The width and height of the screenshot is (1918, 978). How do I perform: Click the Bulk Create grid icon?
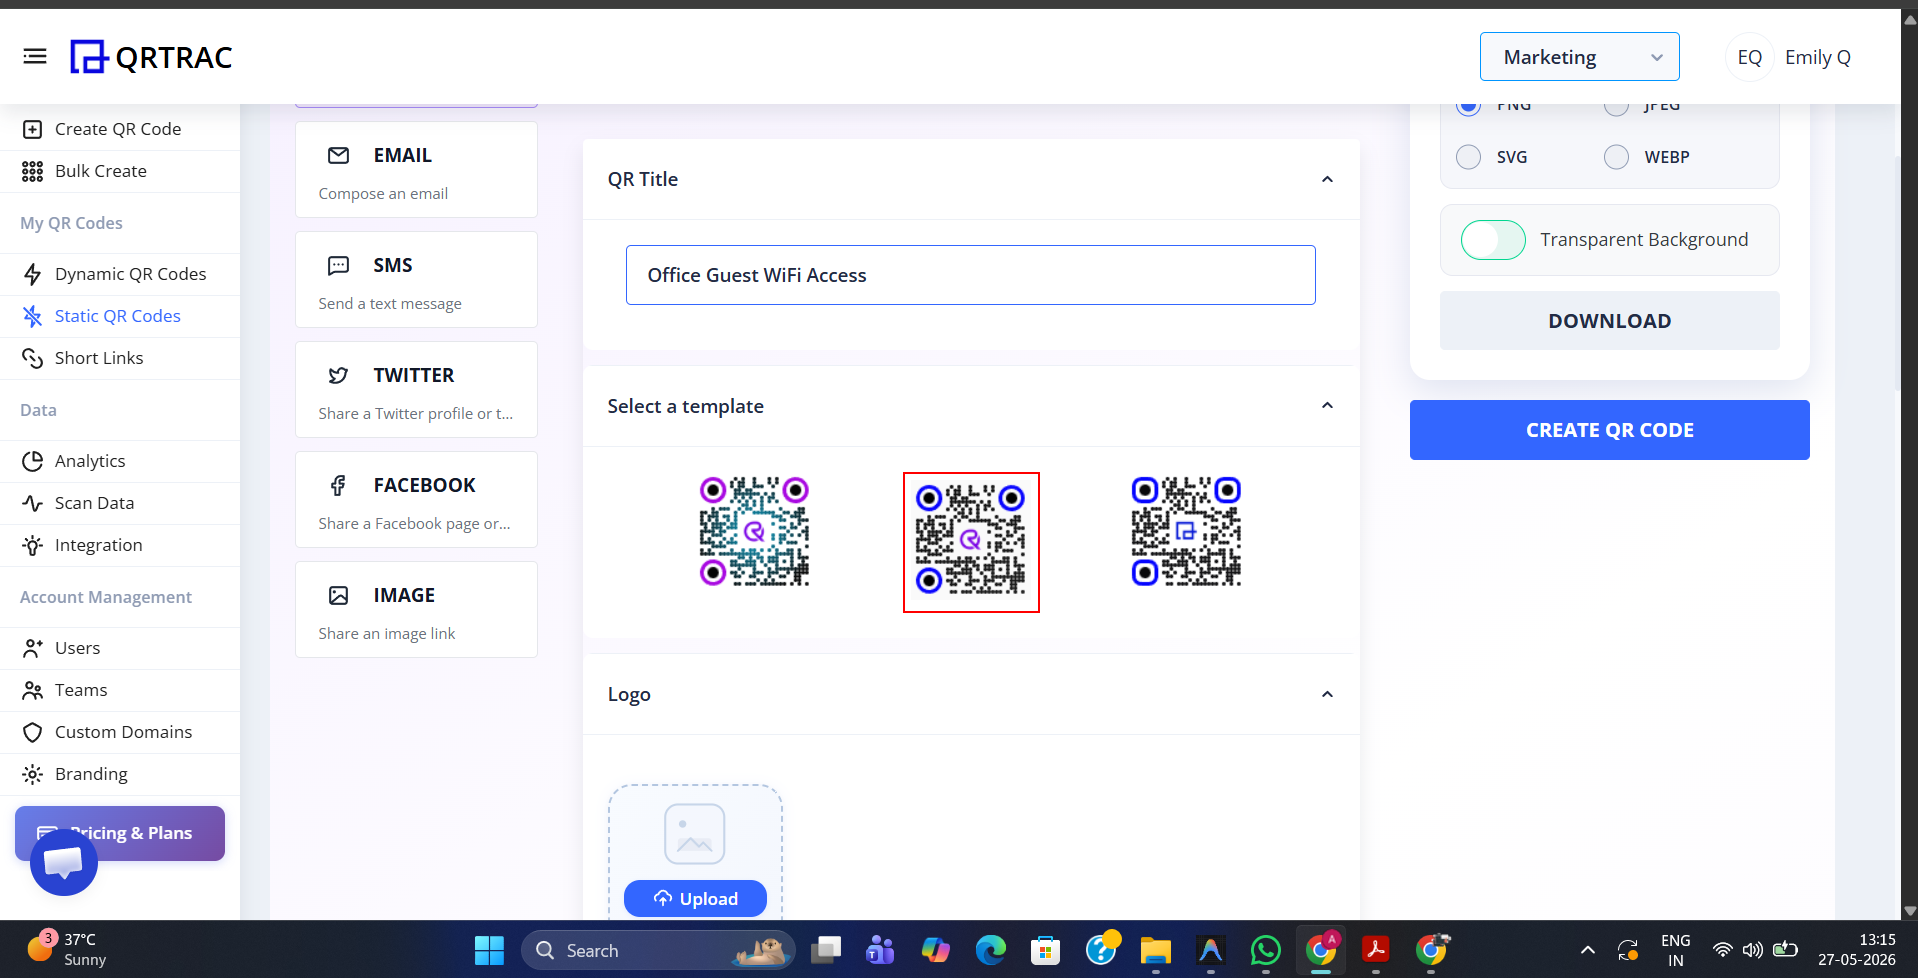32,171
